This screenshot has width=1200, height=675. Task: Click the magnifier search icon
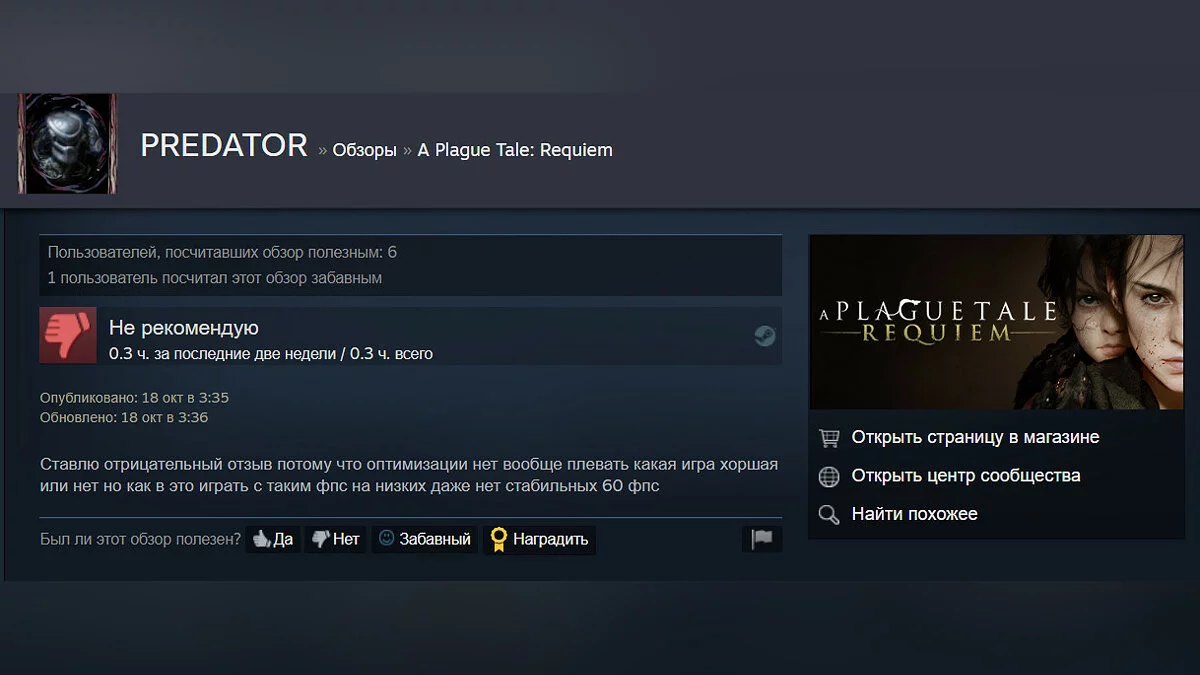829,515
